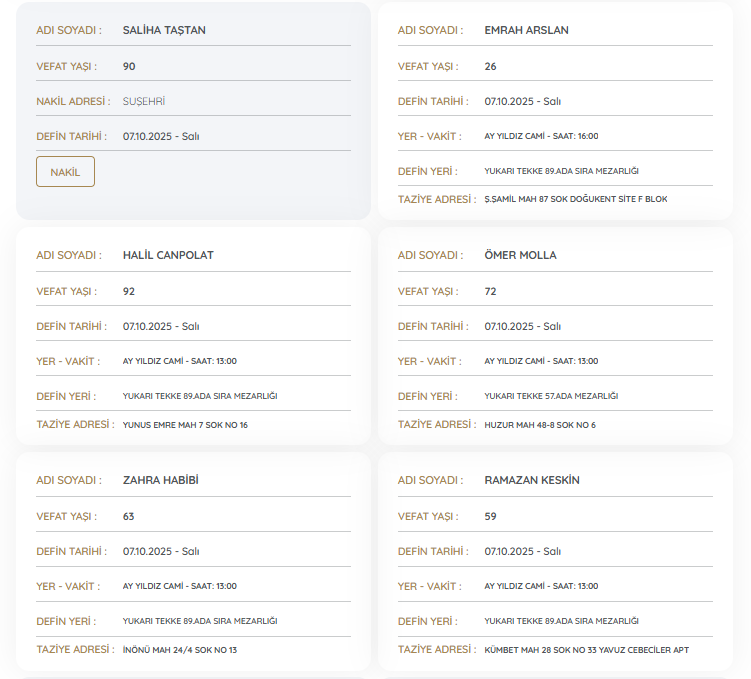Click the KÜMBET MAH 28 SOK condolence address
751x679 pixels.
(586, 650)
